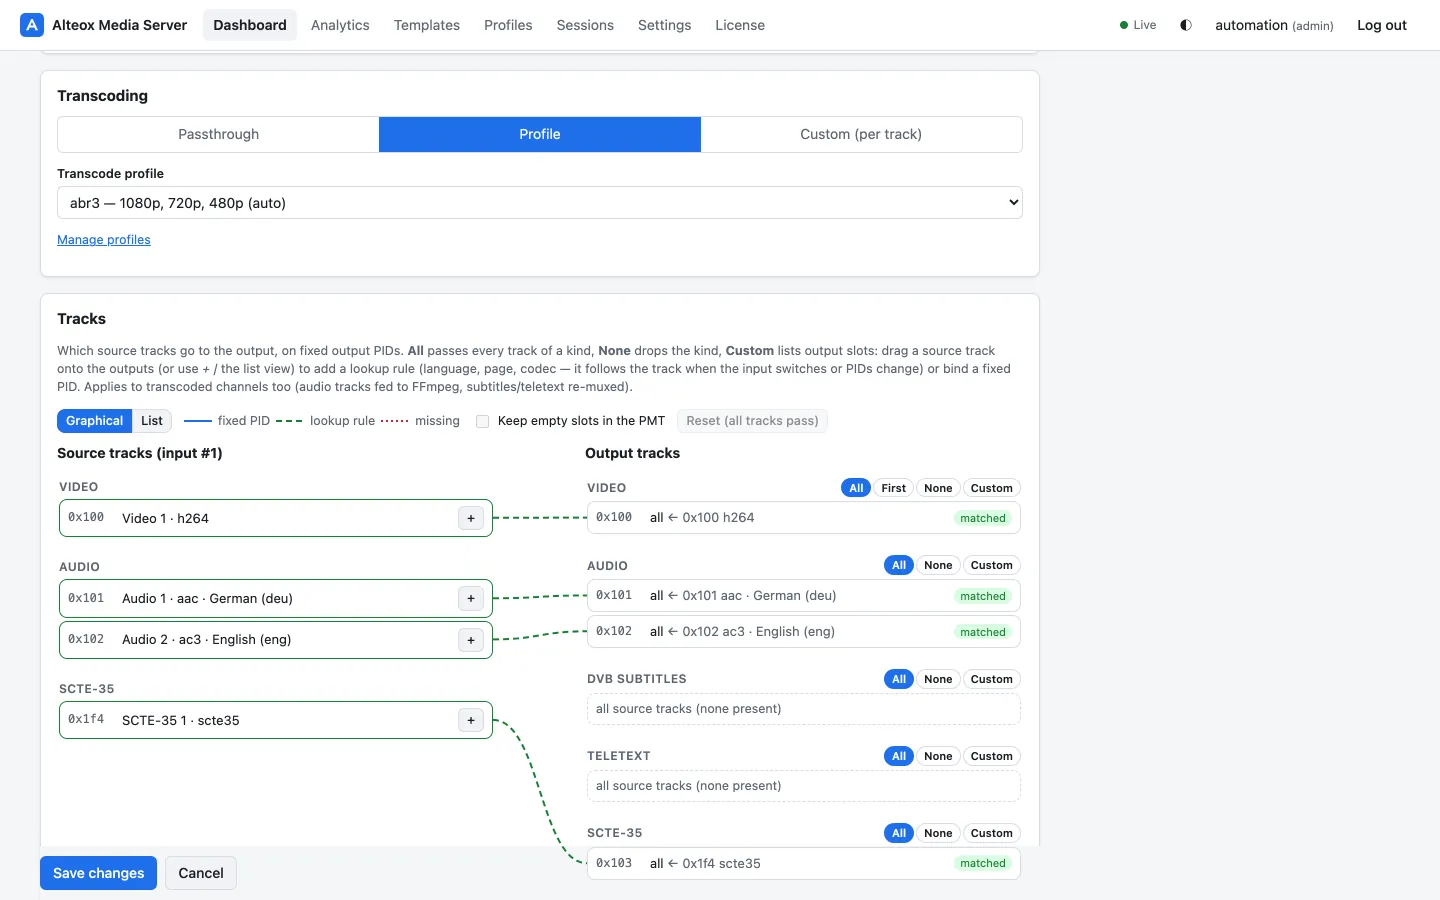Set AUDIO output tracks to Custom
The image size is (1440, 900).
tap(992, 565)
